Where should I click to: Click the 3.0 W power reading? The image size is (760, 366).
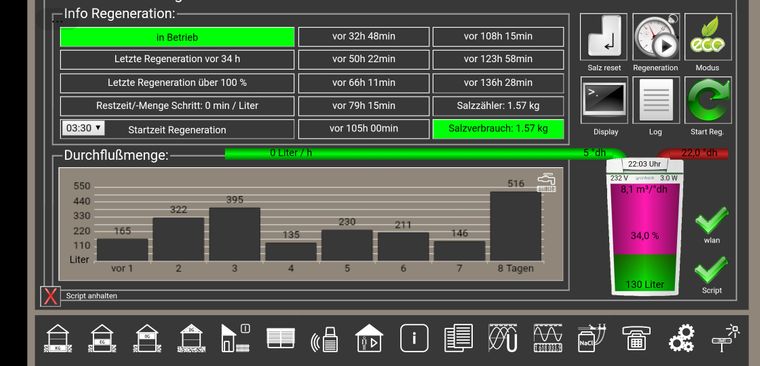(x=668, y=178)
